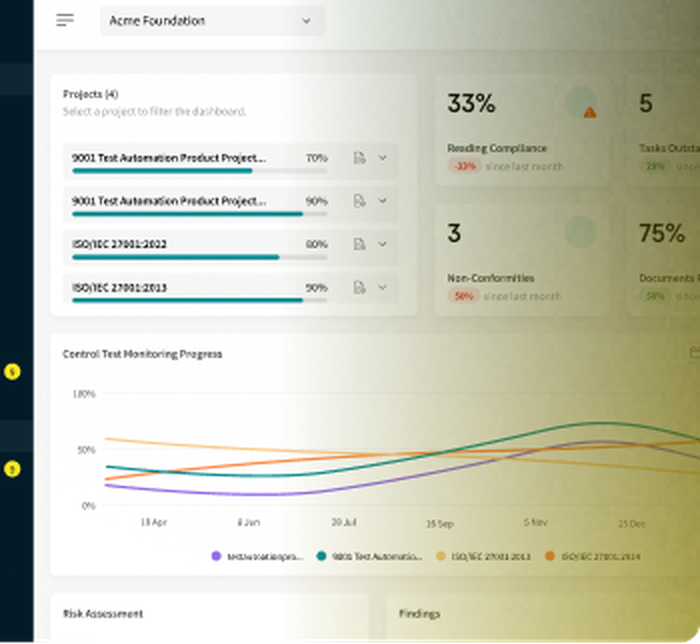This screenshot has height=644, width=700.
Task: Open the hamburger navigation menu
Action: 65,20
